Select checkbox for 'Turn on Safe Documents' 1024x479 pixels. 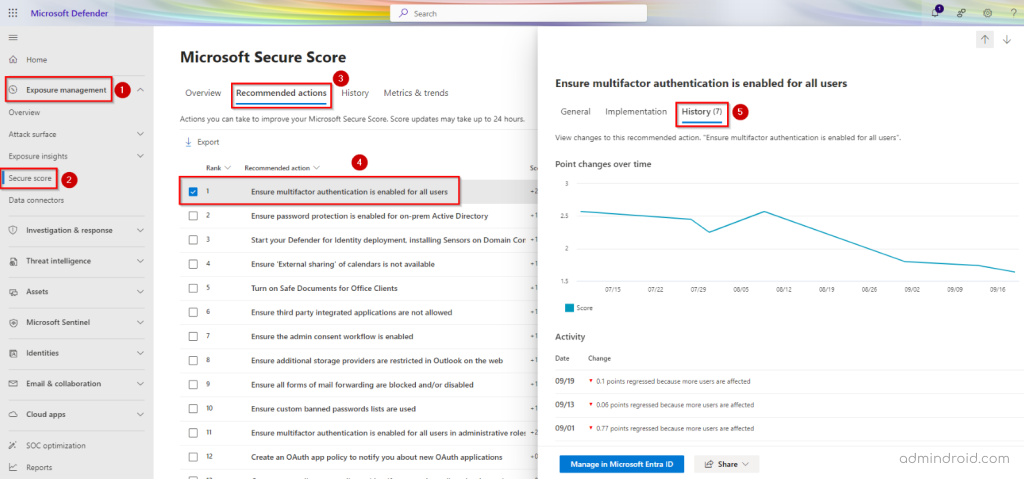point(193,288)
